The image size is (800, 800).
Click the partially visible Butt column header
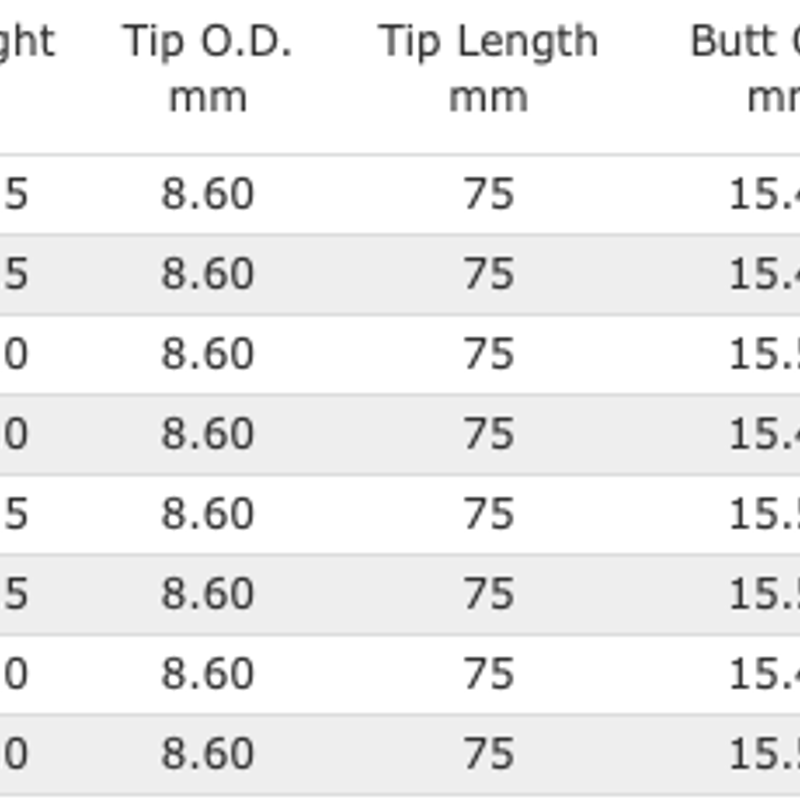point(745,68)
